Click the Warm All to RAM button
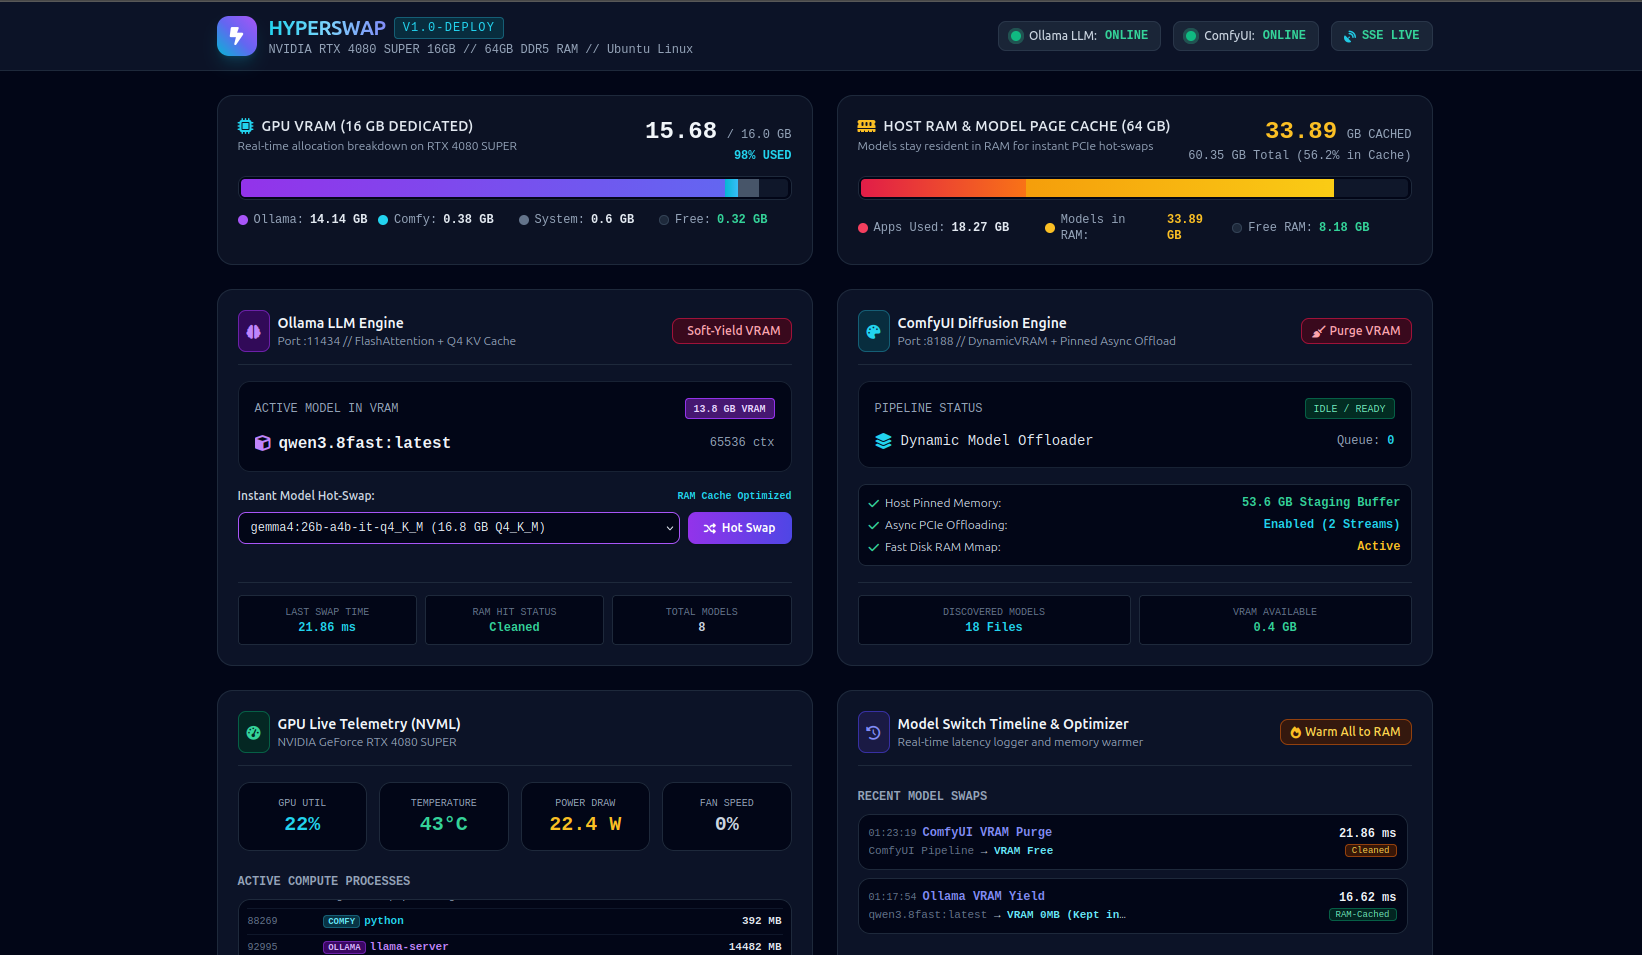Screen dimensions: 1642x955 pyautogui.click(x=1345, y=732)
